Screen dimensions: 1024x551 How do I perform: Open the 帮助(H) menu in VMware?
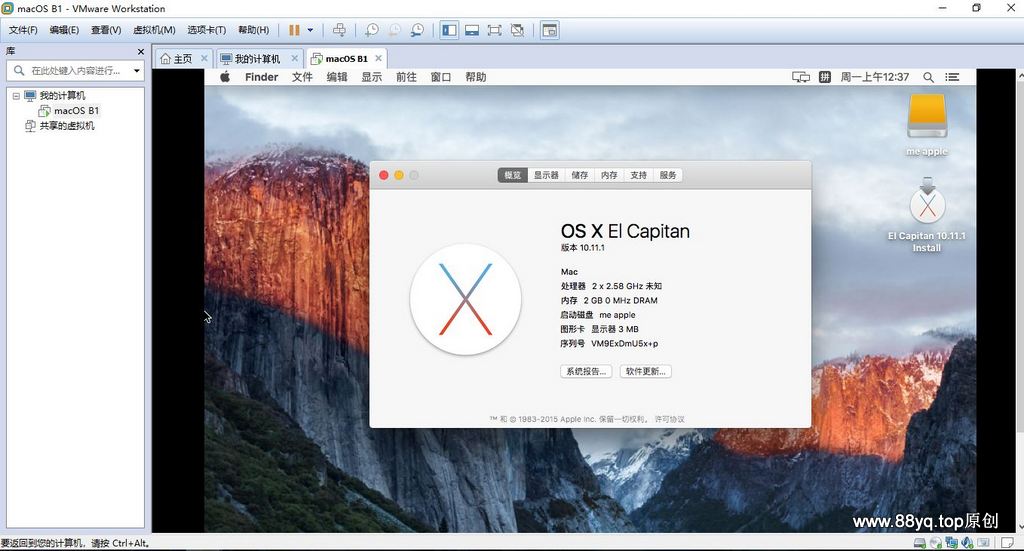tap(253, 30)
